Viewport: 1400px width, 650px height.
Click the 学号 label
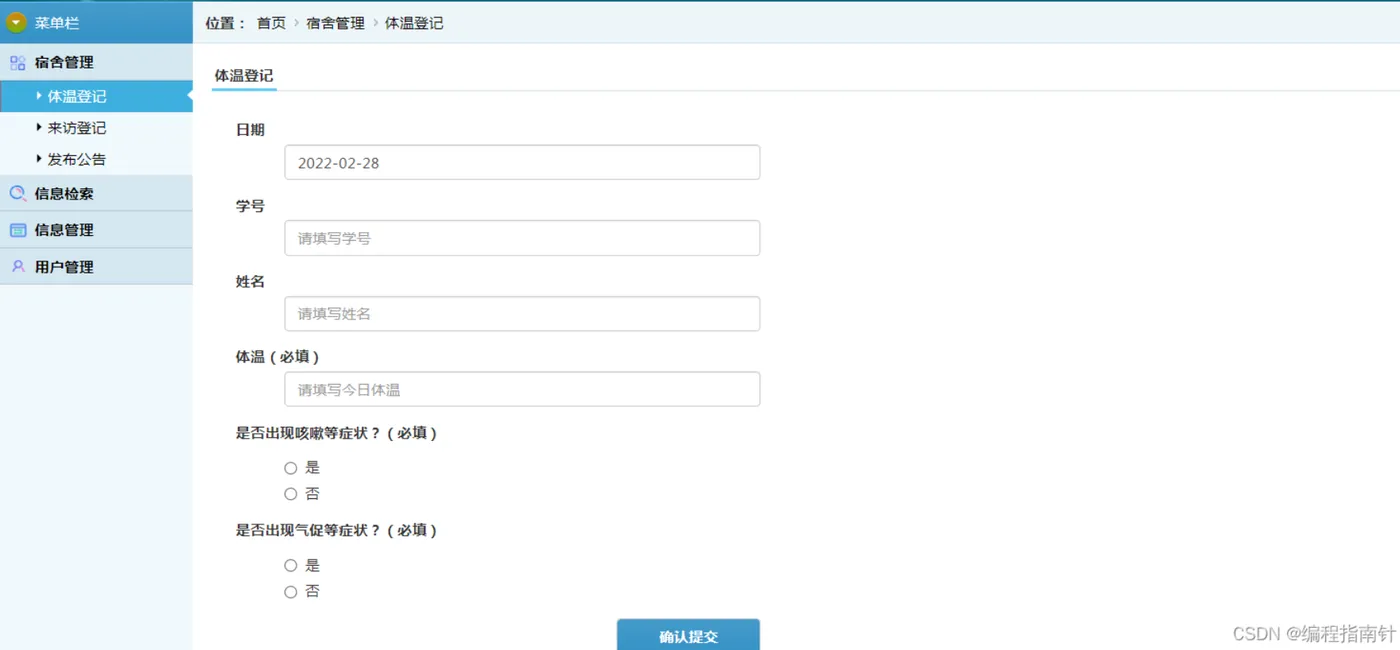tap(250, 206)
